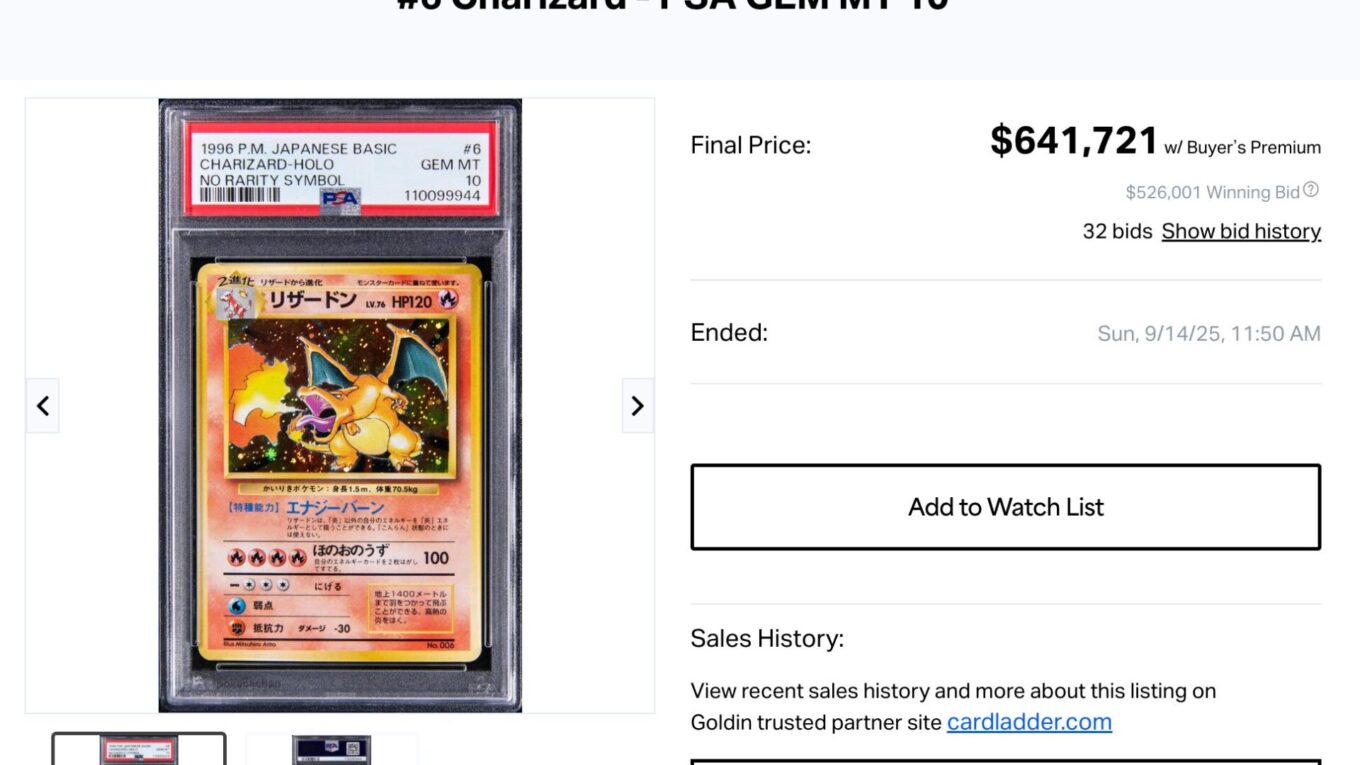Click the Charizard PSA GEM MT title heading
The width and height of the screenshot is (1360, 765).
pyautogui.click(x=672, y=4)
